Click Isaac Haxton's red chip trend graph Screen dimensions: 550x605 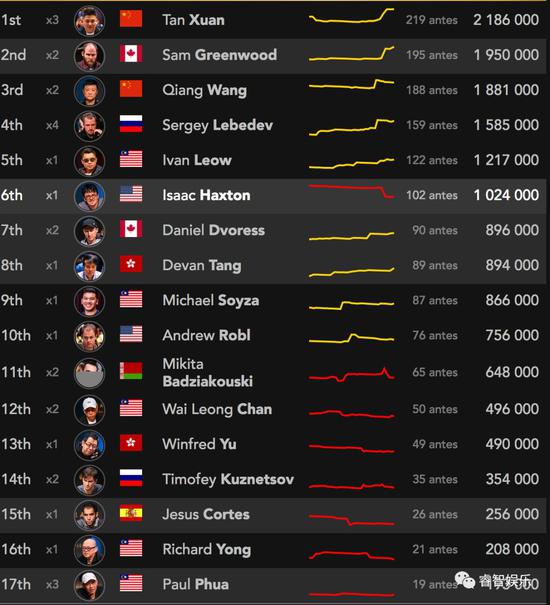tap(351, 192)
